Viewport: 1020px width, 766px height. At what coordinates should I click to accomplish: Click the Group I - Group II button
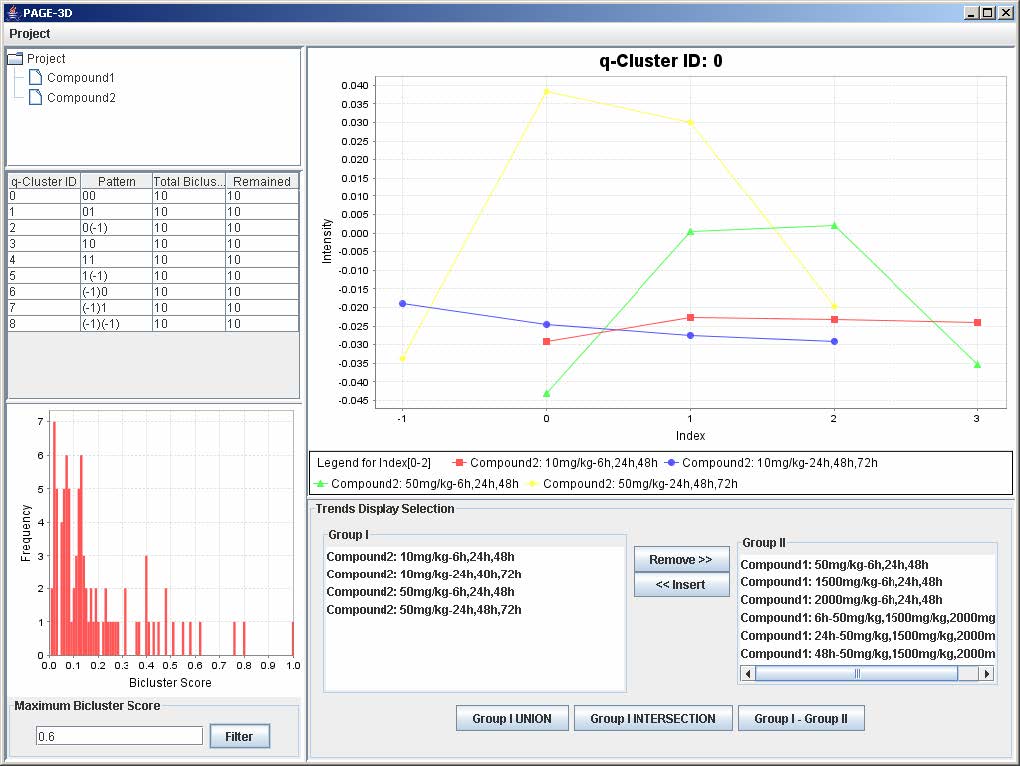(x=801, y=719)
